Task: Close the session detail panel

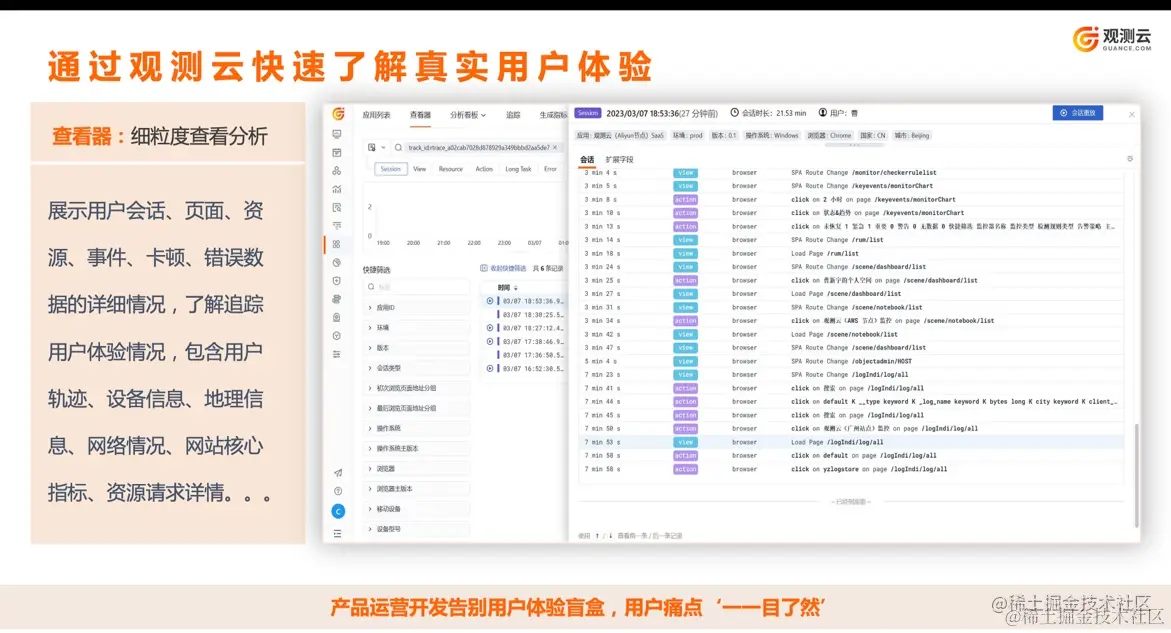Action: point(1131,114)
